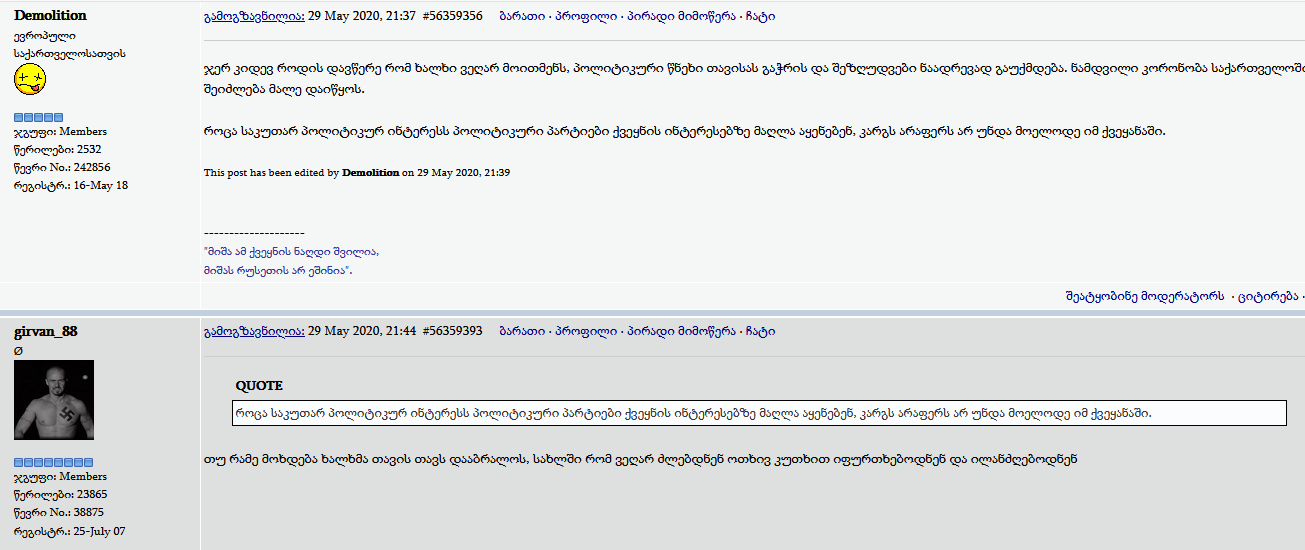Click the 'ციტირება' quote link

[x=1268, y=297]
